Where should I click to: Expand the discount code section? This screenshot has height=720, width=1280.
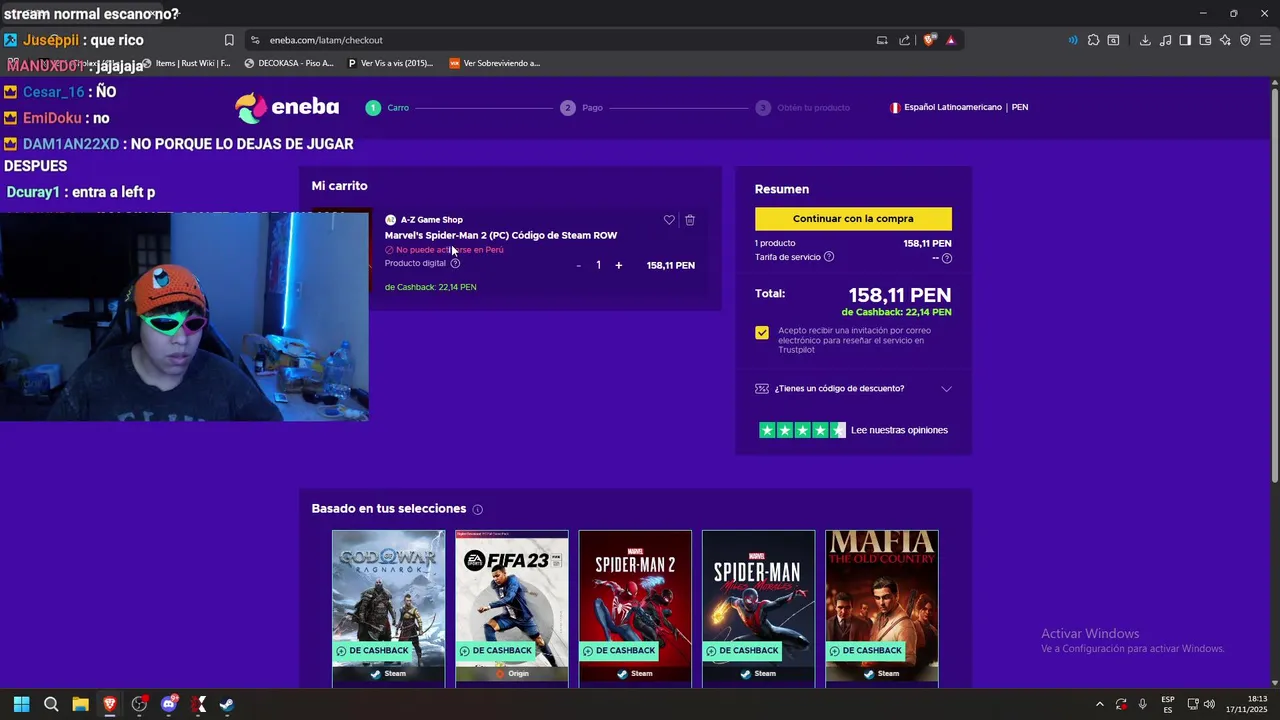(853, 388)
